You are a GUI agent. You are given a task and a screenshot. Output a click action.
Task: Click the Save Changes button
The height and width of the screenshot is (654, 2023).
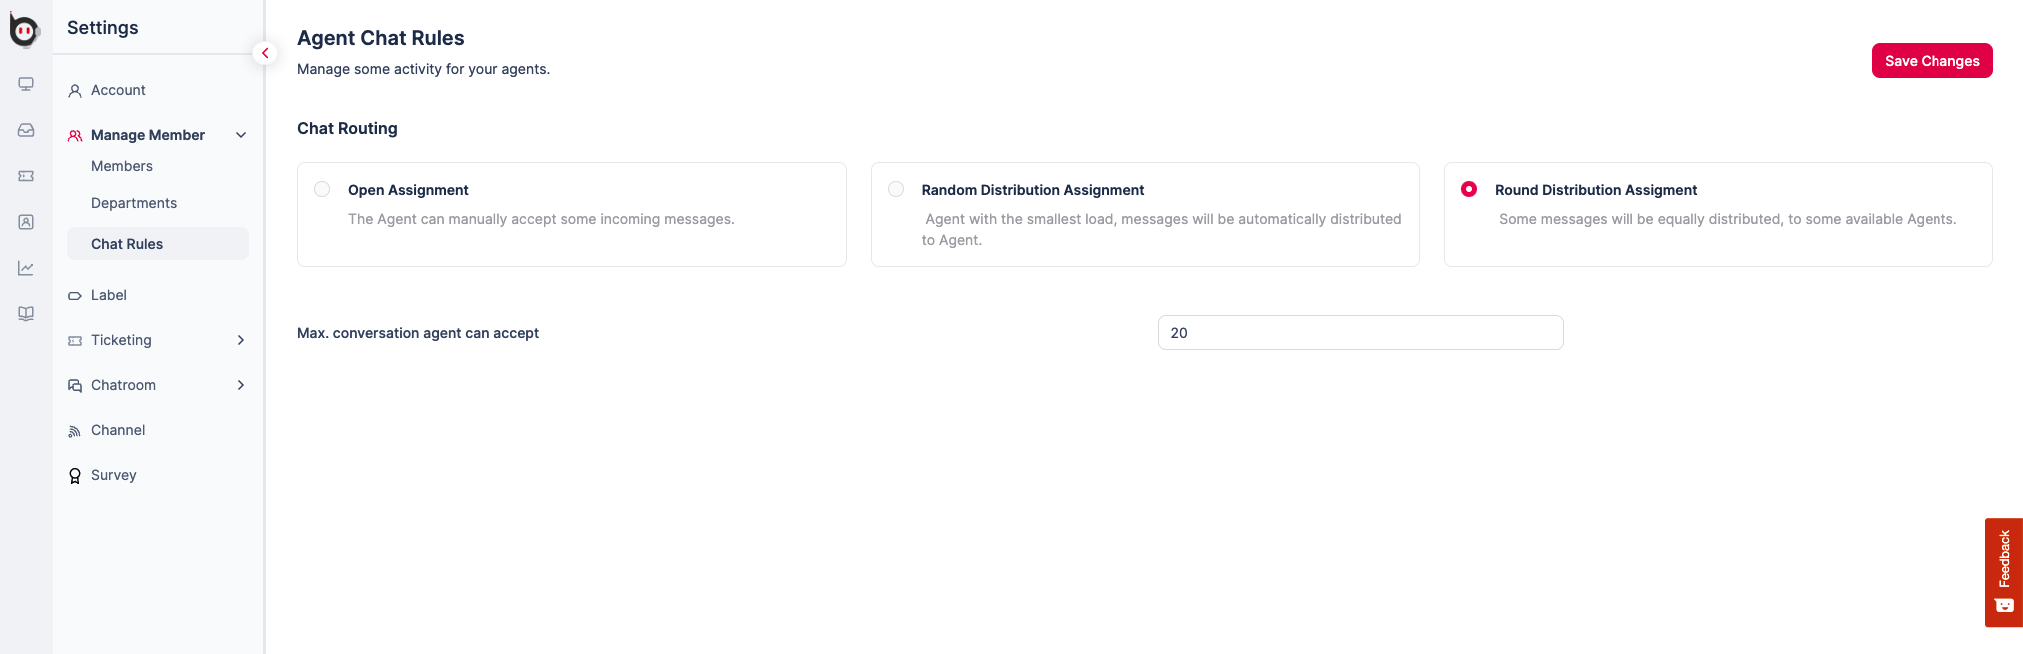pyautogui.click(x=1931, y=61)
